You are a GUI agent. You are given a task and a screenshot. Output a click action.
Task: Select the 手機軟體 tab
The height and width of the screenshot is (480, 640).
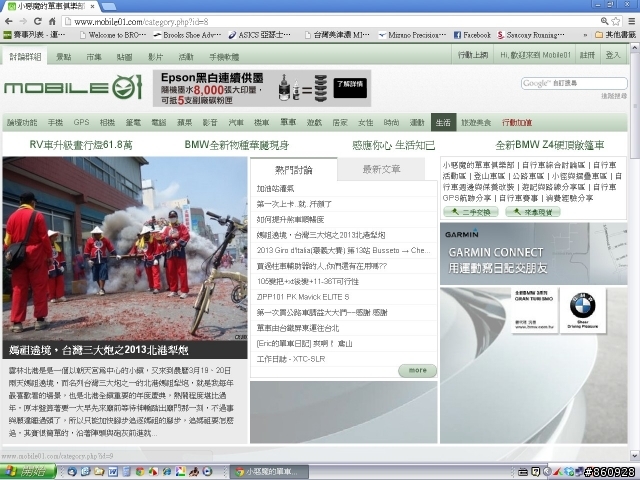(224, 57)
